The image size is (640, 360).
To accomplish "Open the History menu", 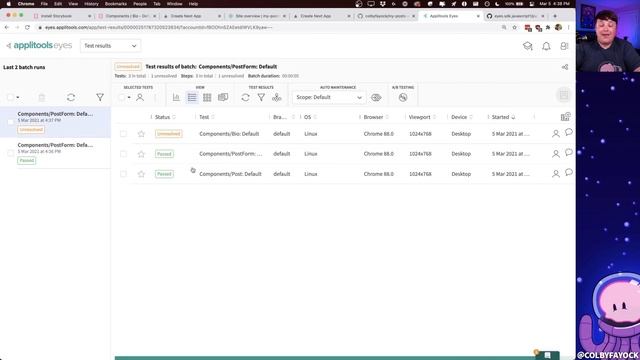I will pyautogui.click(x=91, y=4).
